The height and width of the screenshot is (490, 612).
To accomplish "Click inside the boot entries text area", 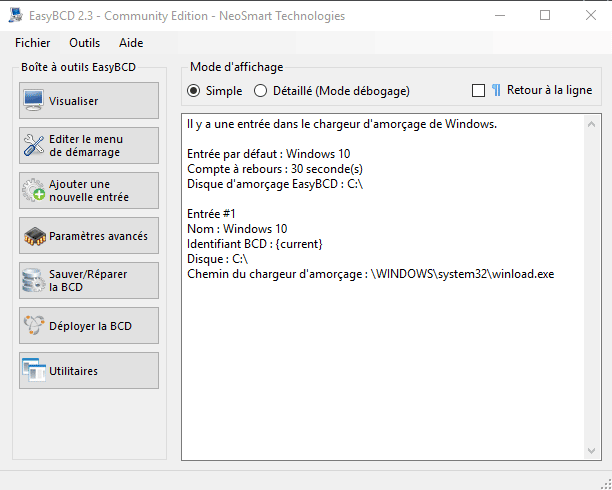I will pos(384,287).
